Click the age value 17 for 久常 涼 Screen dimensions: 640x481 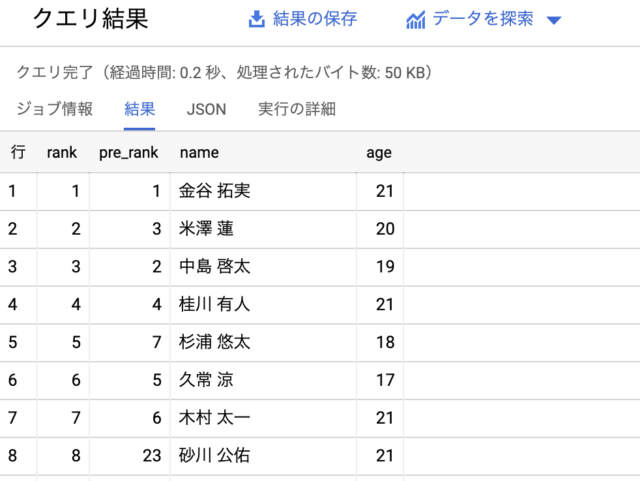tap(384, 381)
